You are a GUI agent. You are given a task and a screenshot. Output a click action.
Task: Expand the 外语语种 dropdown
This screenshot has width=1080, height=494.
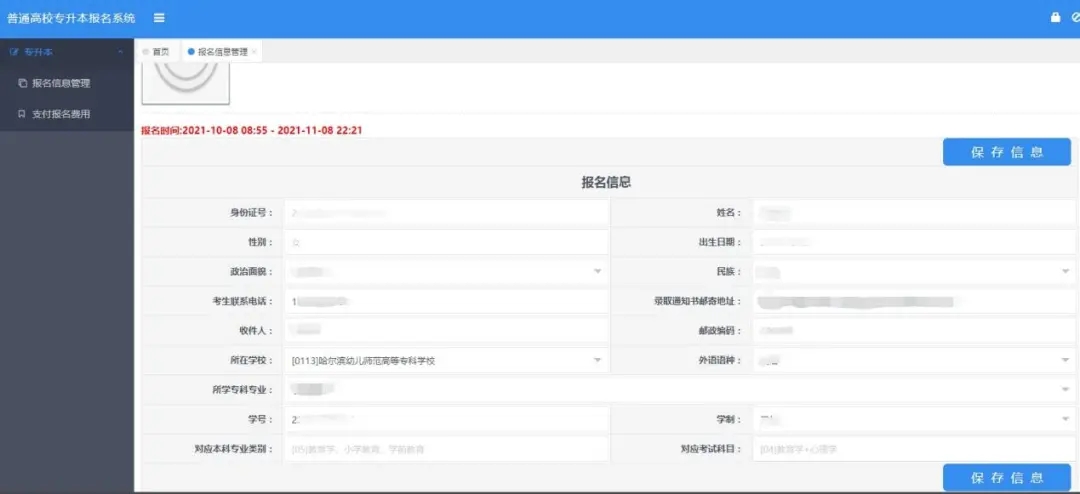pos(1066,360)
